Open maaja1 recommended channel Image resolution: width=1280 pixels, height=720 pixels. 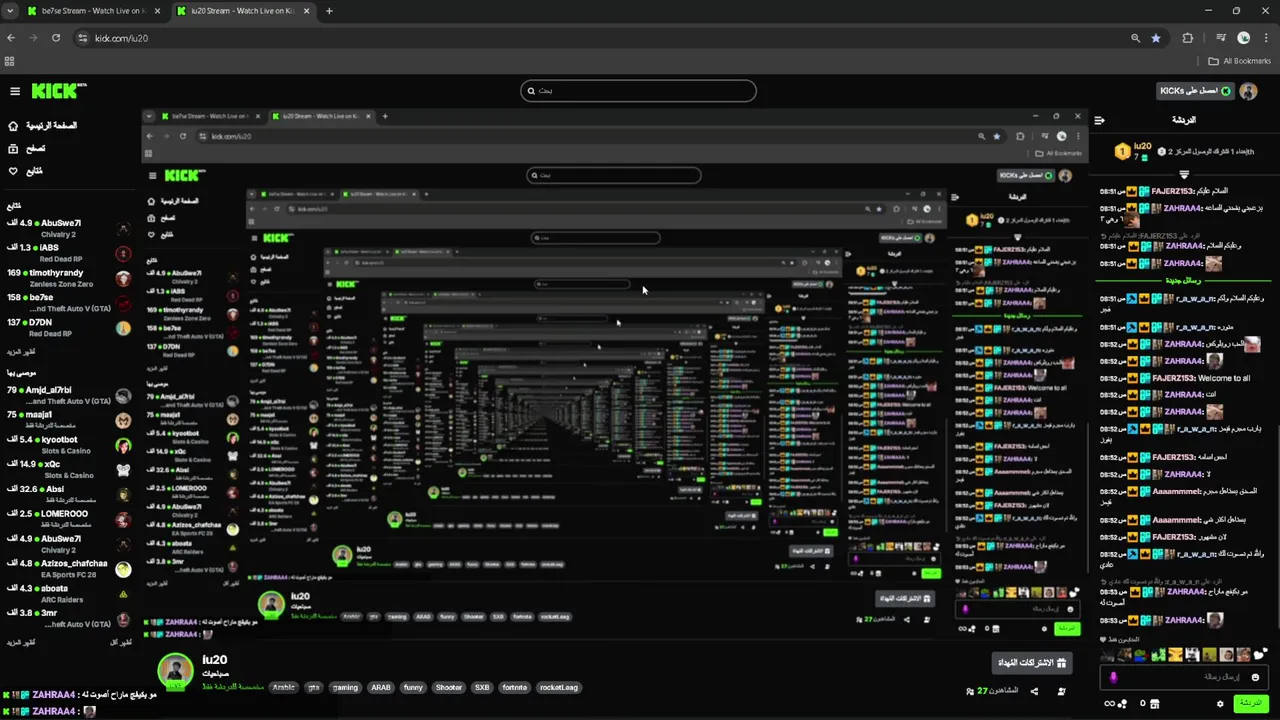click(x=68, y=420)
